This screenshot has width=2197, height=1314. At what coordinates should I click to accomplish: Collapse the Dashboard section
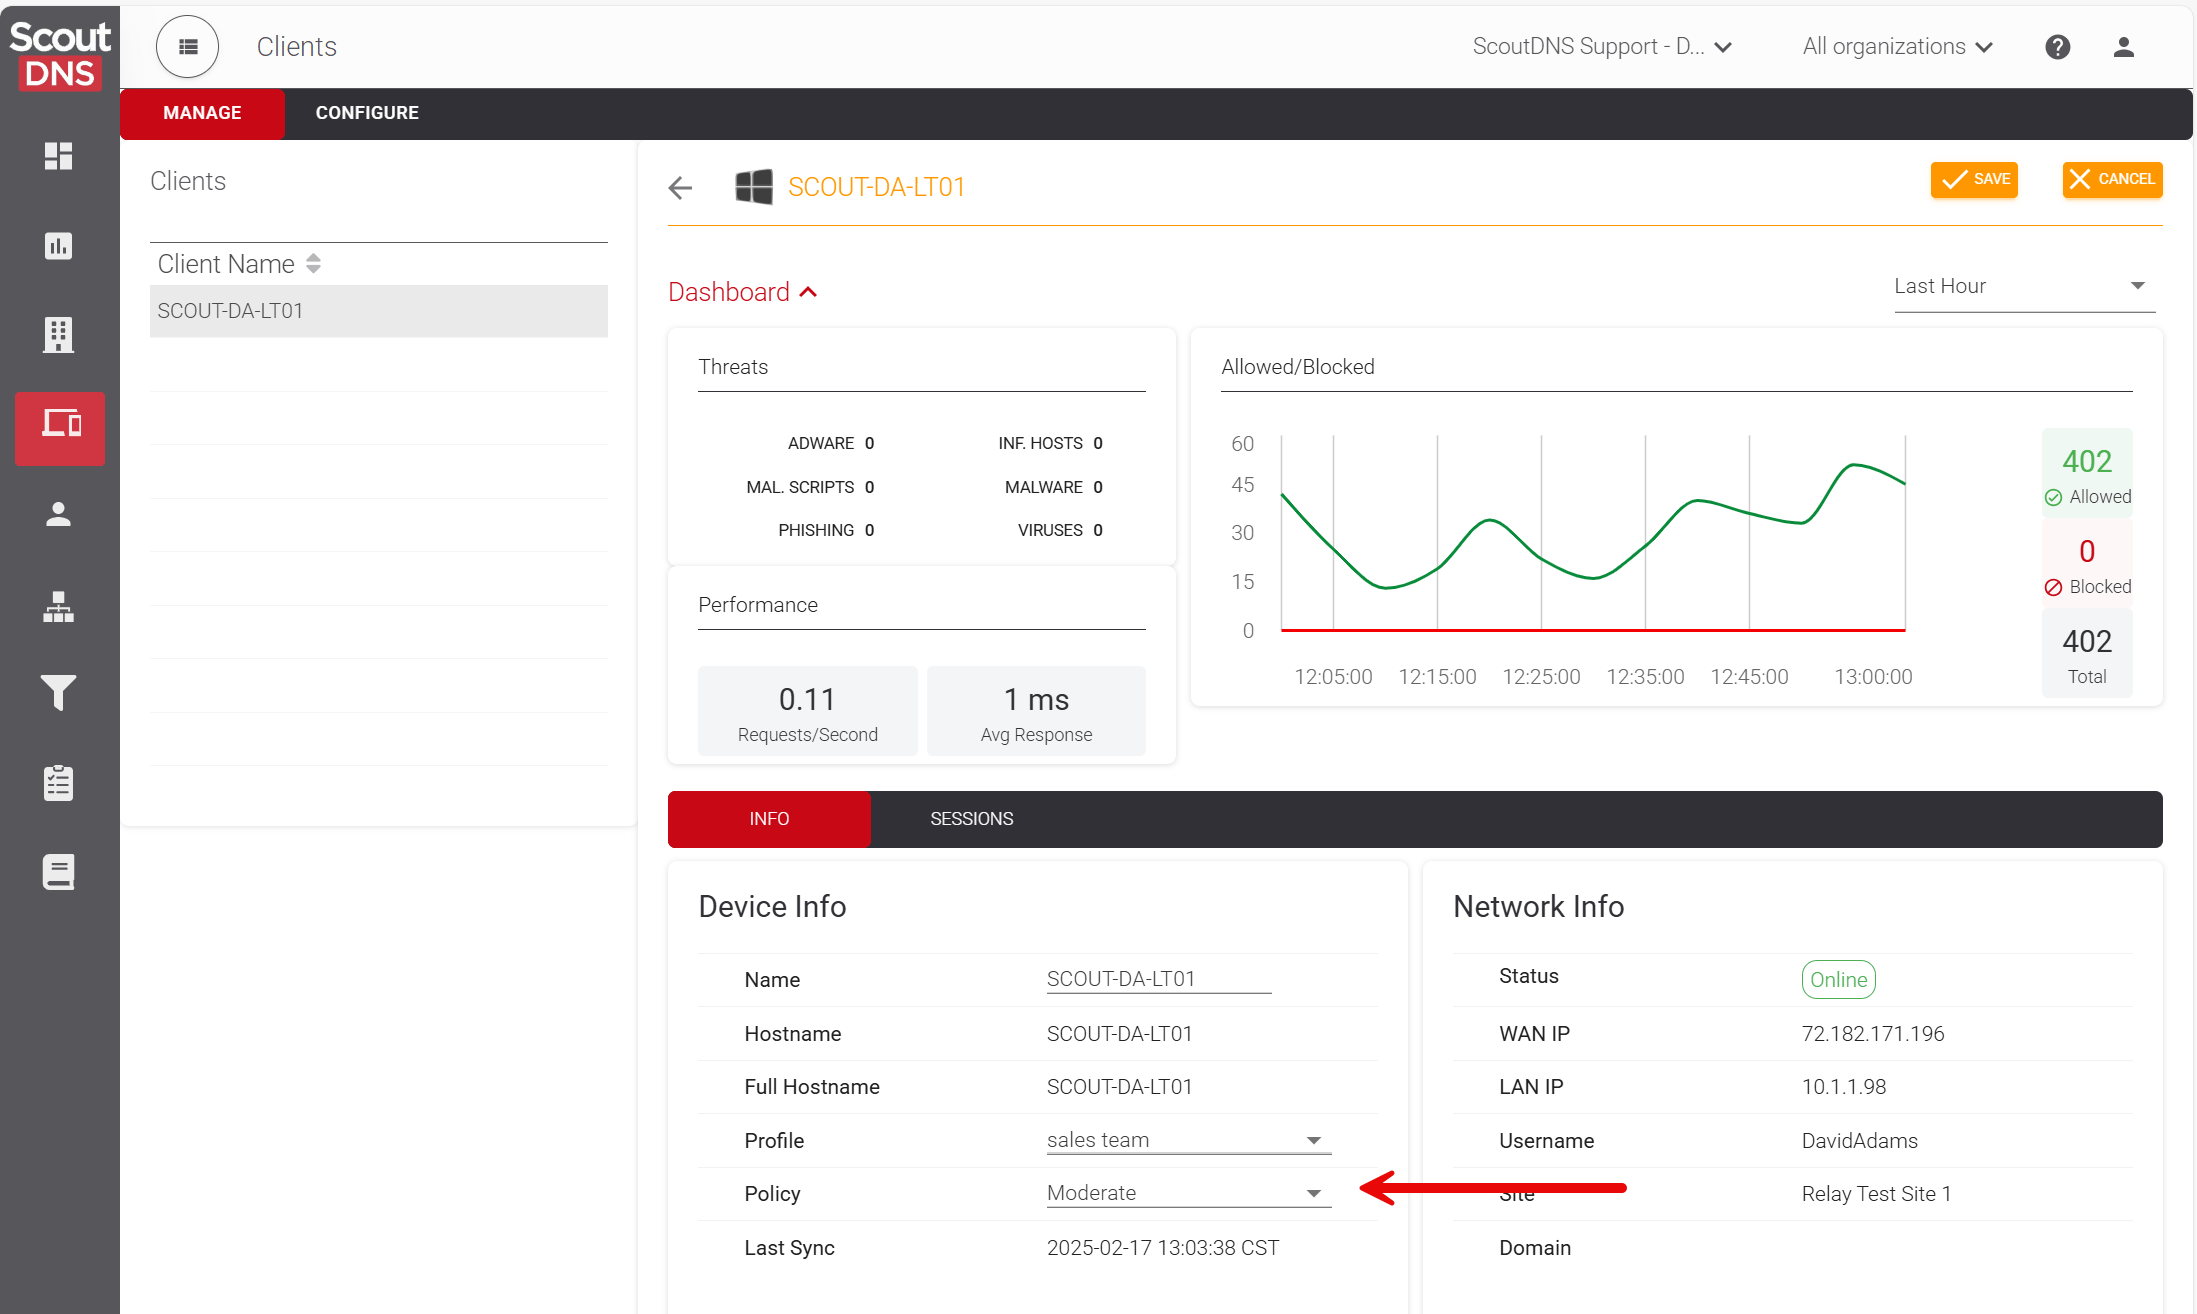pos(743,292)
